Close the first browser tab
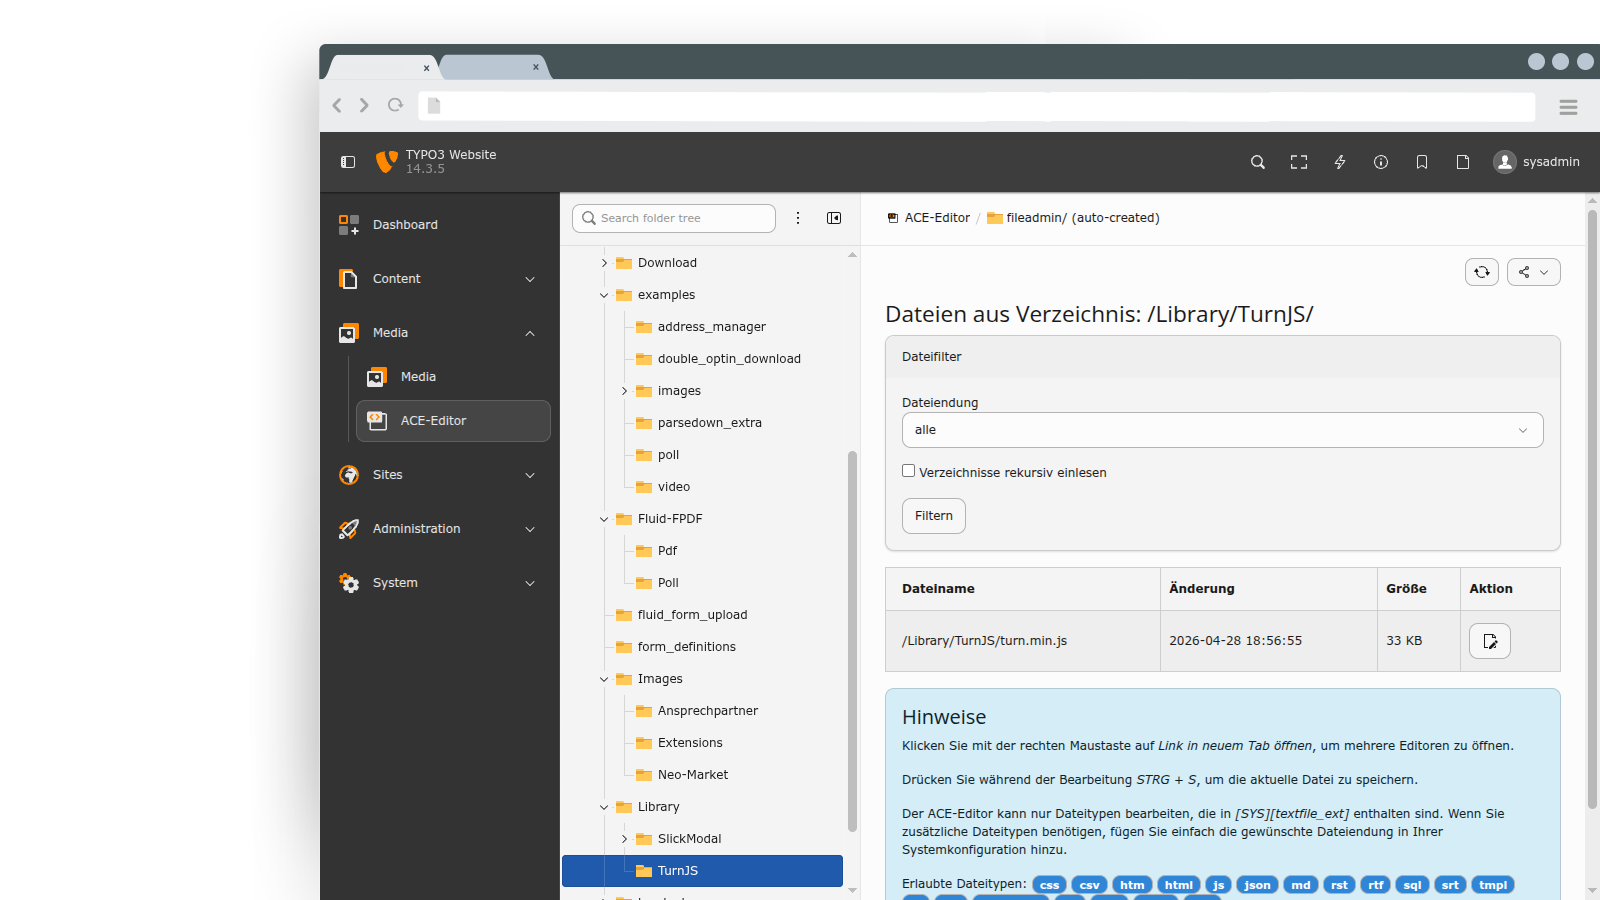The height and width of the screenshot is (900, 1600). [x=426, y=68]
